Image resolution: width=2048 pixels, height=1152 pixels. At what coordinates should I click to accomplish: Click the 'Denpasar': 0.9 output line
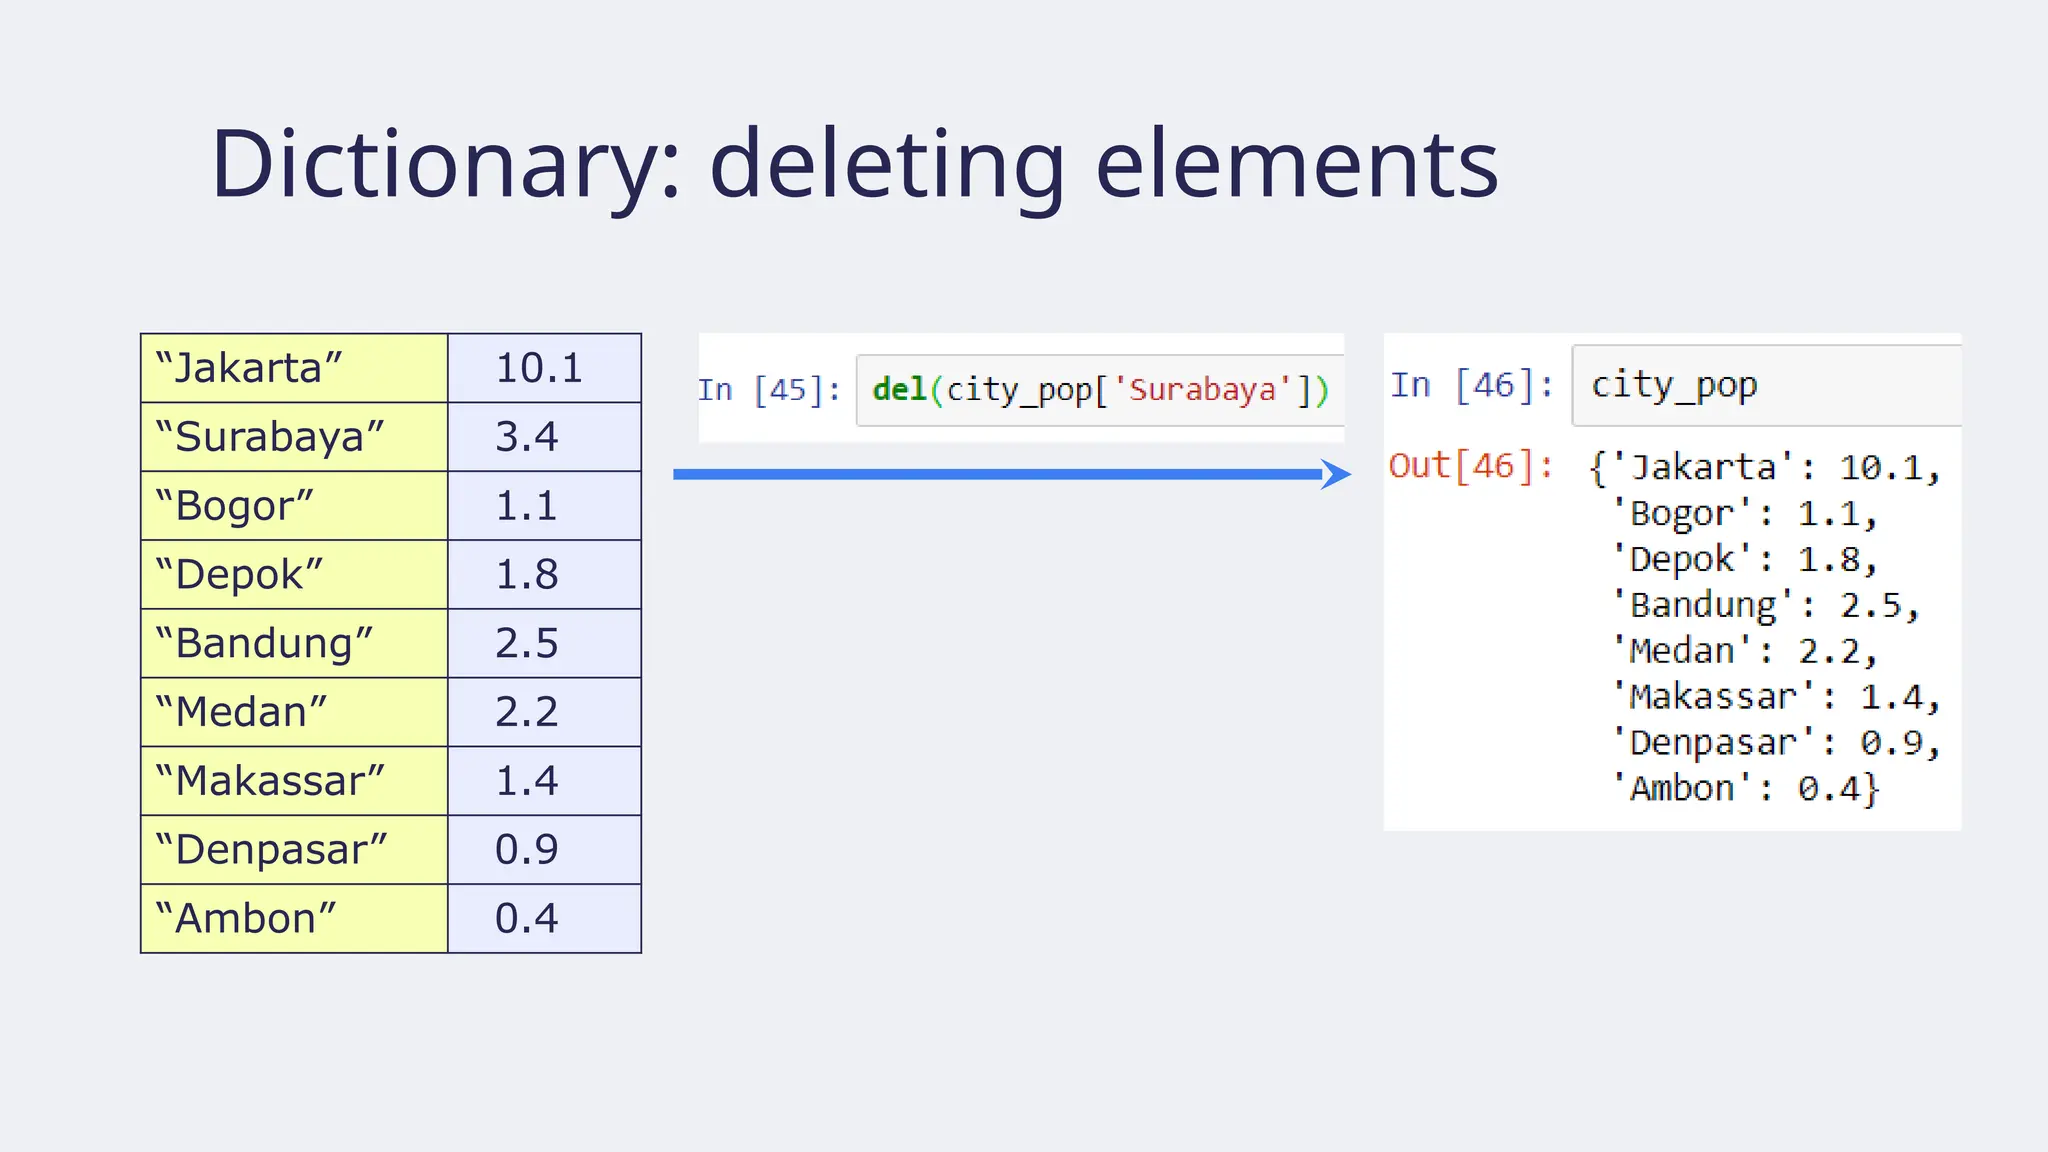pyautogui.click(x=1776, y=743)
